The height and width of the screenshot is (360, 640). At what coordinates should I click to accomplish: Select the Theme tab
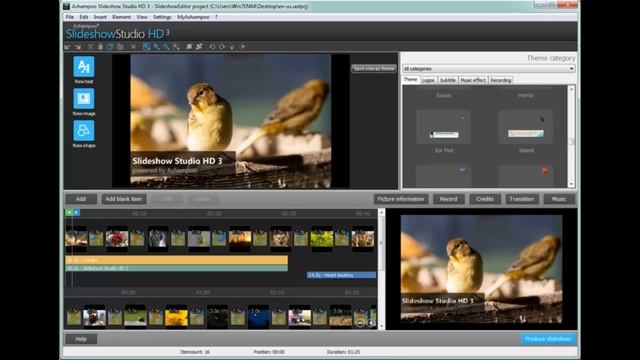pyautogui.click(x=411, y=80)
